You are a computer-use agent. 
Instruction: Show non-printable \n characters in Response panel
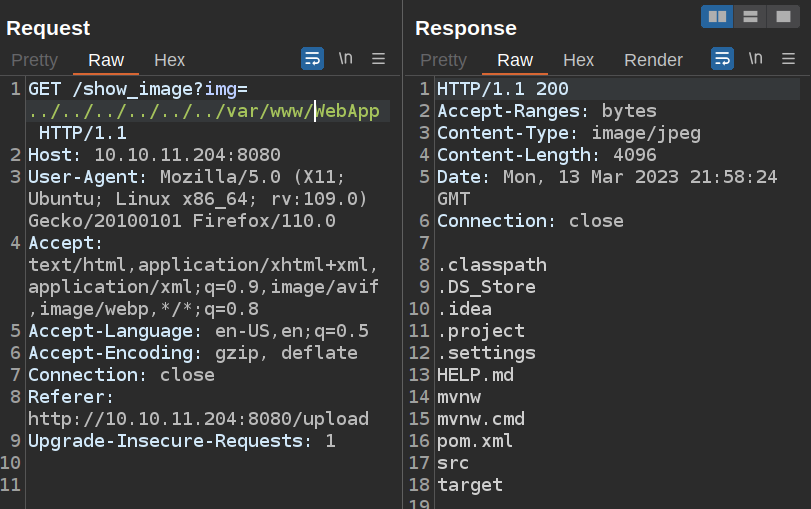(756, 59)
